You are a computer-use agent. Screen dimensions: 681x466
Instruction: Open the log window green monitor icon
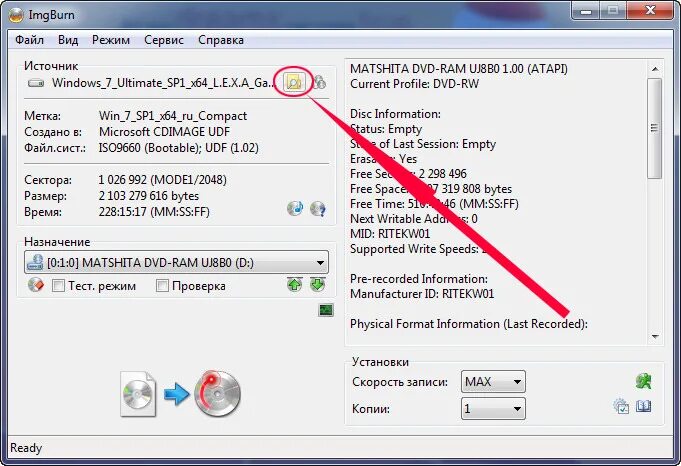326,310
